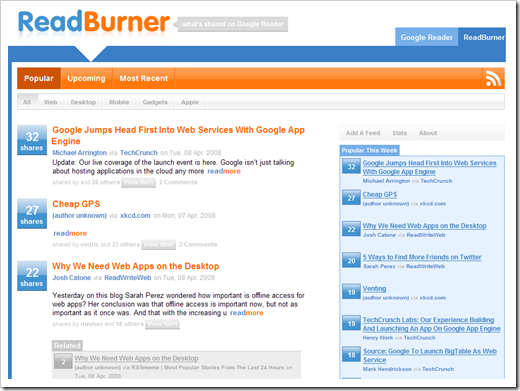This screenshot has width=520, height=391.
Task: Filter by Web category
Action: 51,102
